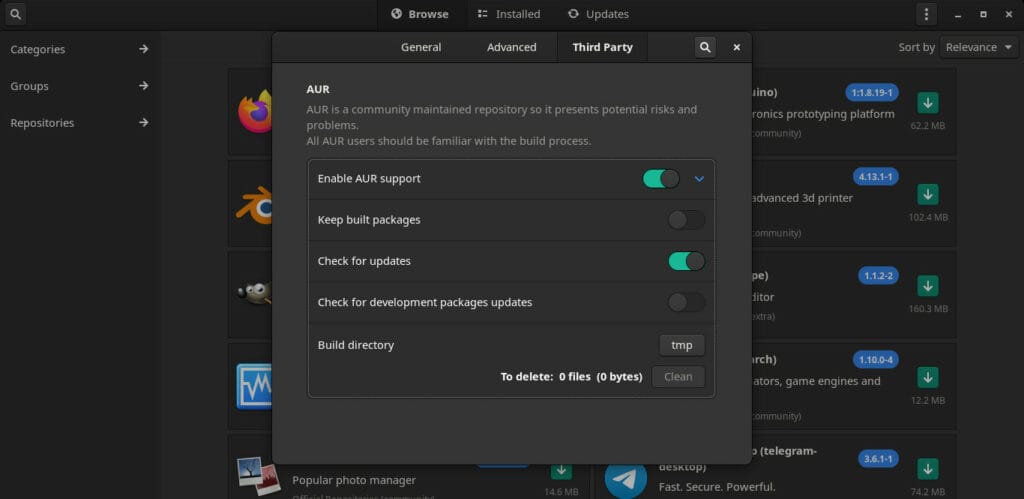
Task: Open the Sort by Relevance dropdown
Action: tap(979, 47)
